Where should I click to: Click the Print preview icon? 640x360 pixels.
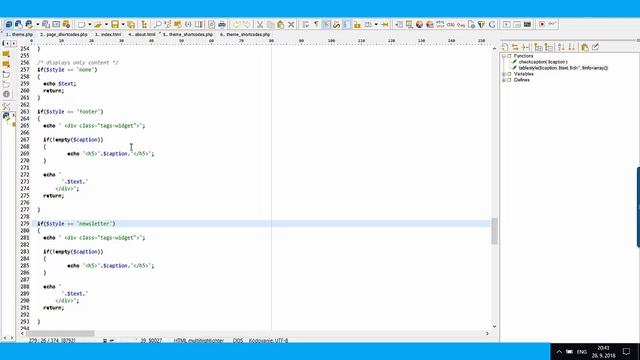(x=211, y=24)
